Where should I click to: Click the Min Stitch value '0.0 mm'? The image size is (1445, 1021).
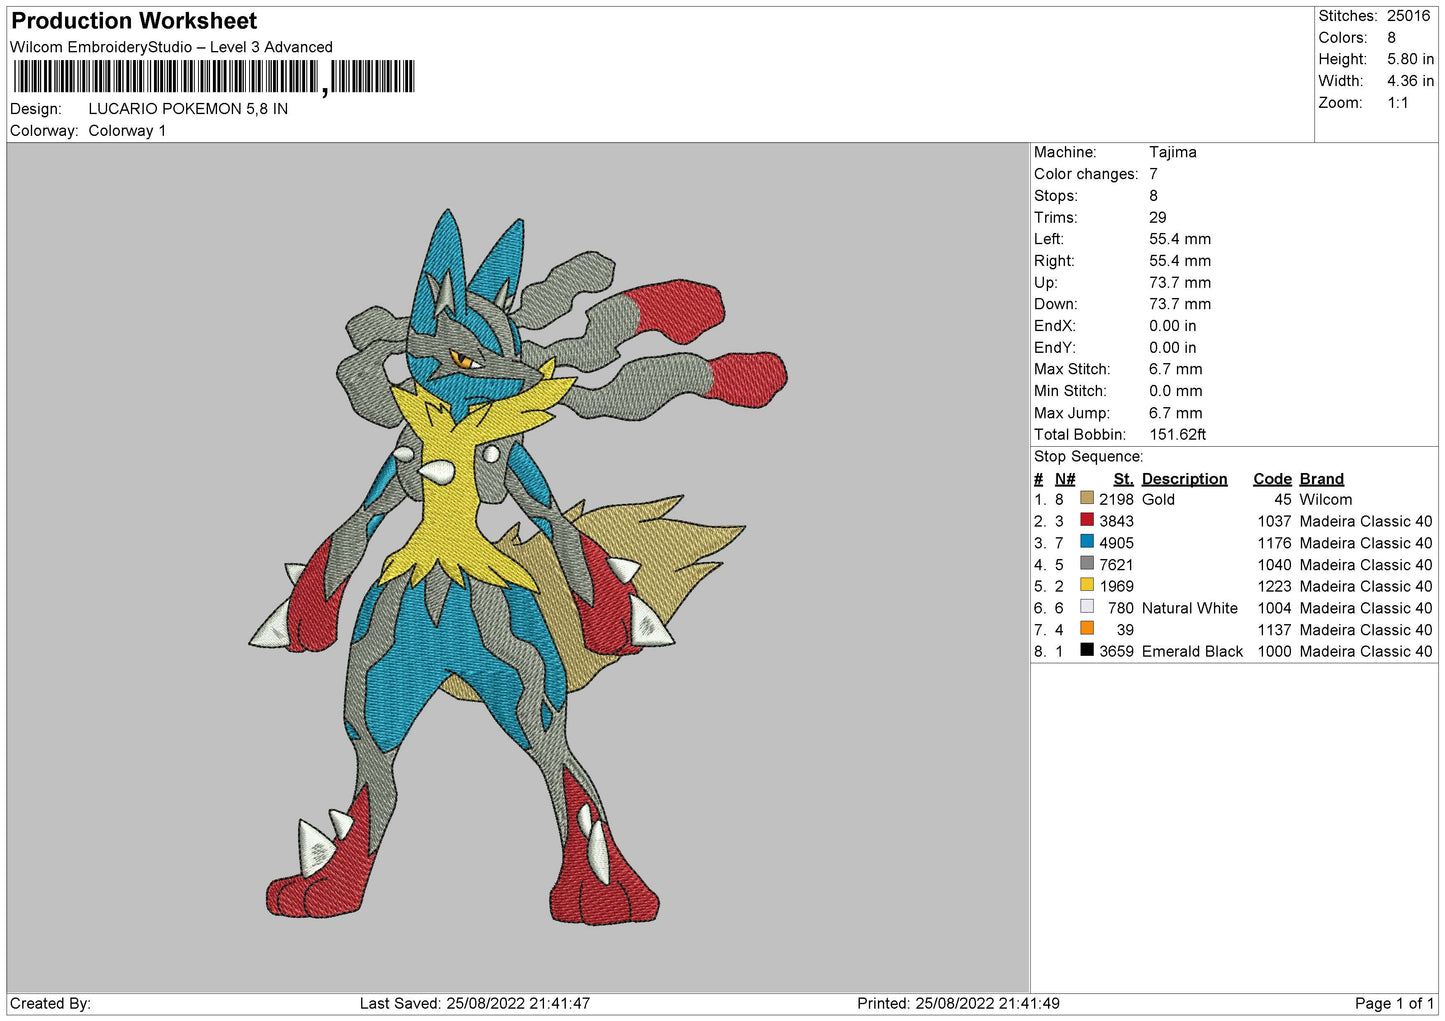(x=1177, y=391)
